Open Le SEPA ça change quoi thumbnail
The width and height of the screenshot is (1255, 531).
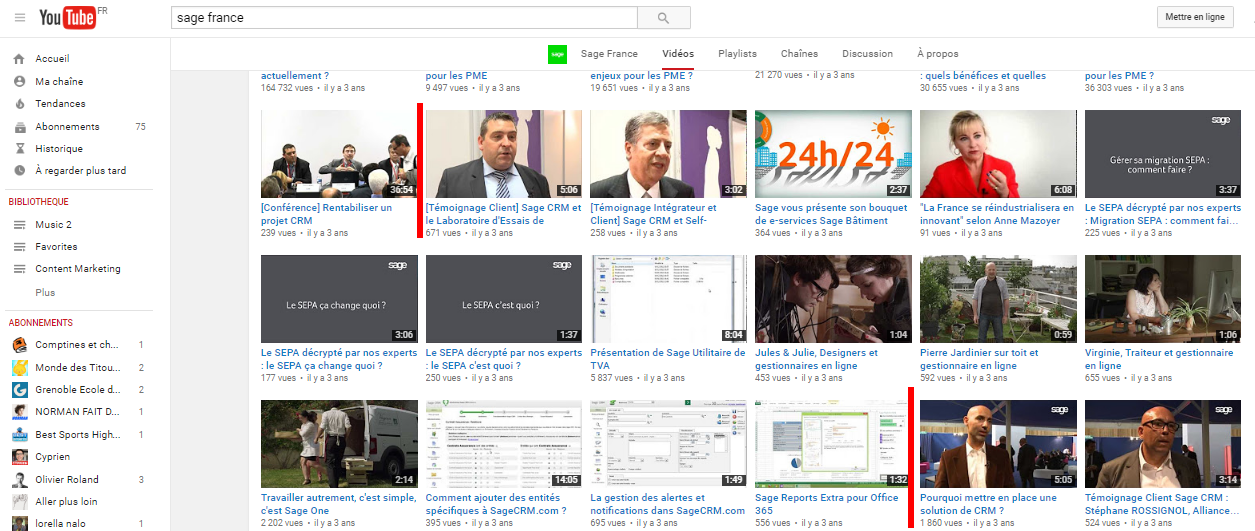click(339, 299)
